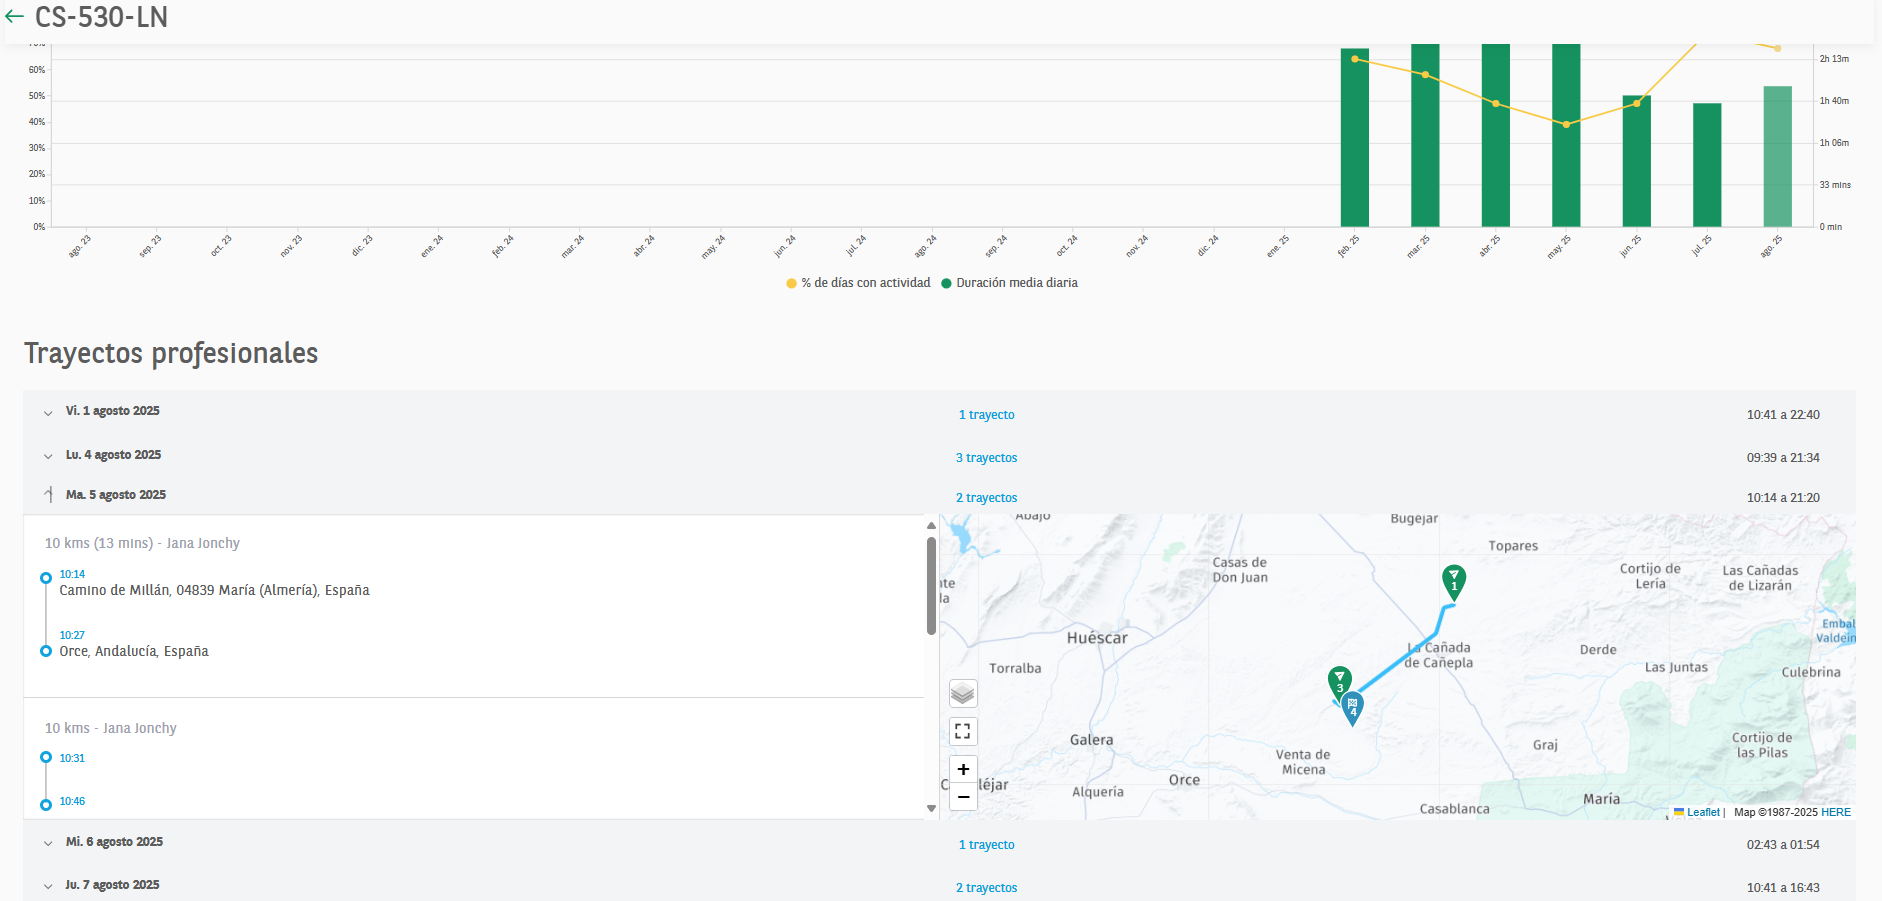1882x901 pixels.
Task: Click the 10:27 trip end point circle
Action: [x=46, y=651]
